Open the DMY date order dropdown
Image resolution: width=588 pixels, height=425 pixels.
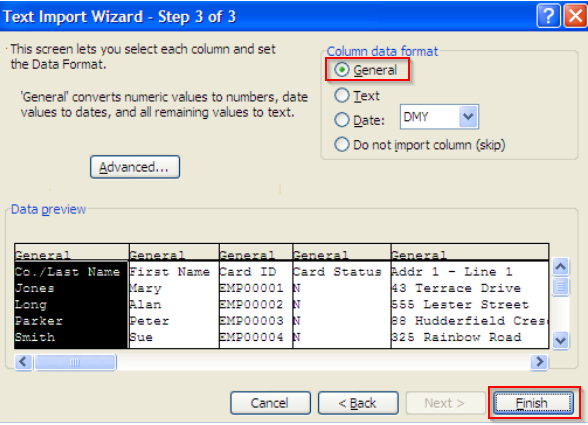(x=468, y=117)
